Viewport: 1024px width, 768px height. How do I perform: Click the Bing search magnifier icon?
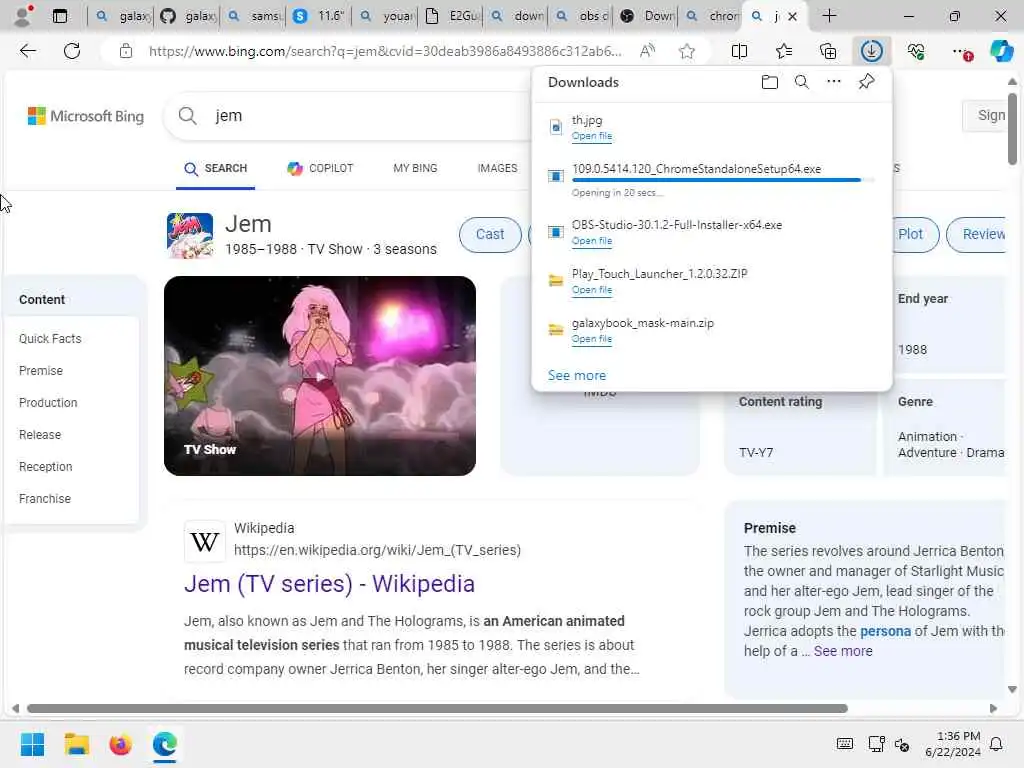[x=187, y=116]
